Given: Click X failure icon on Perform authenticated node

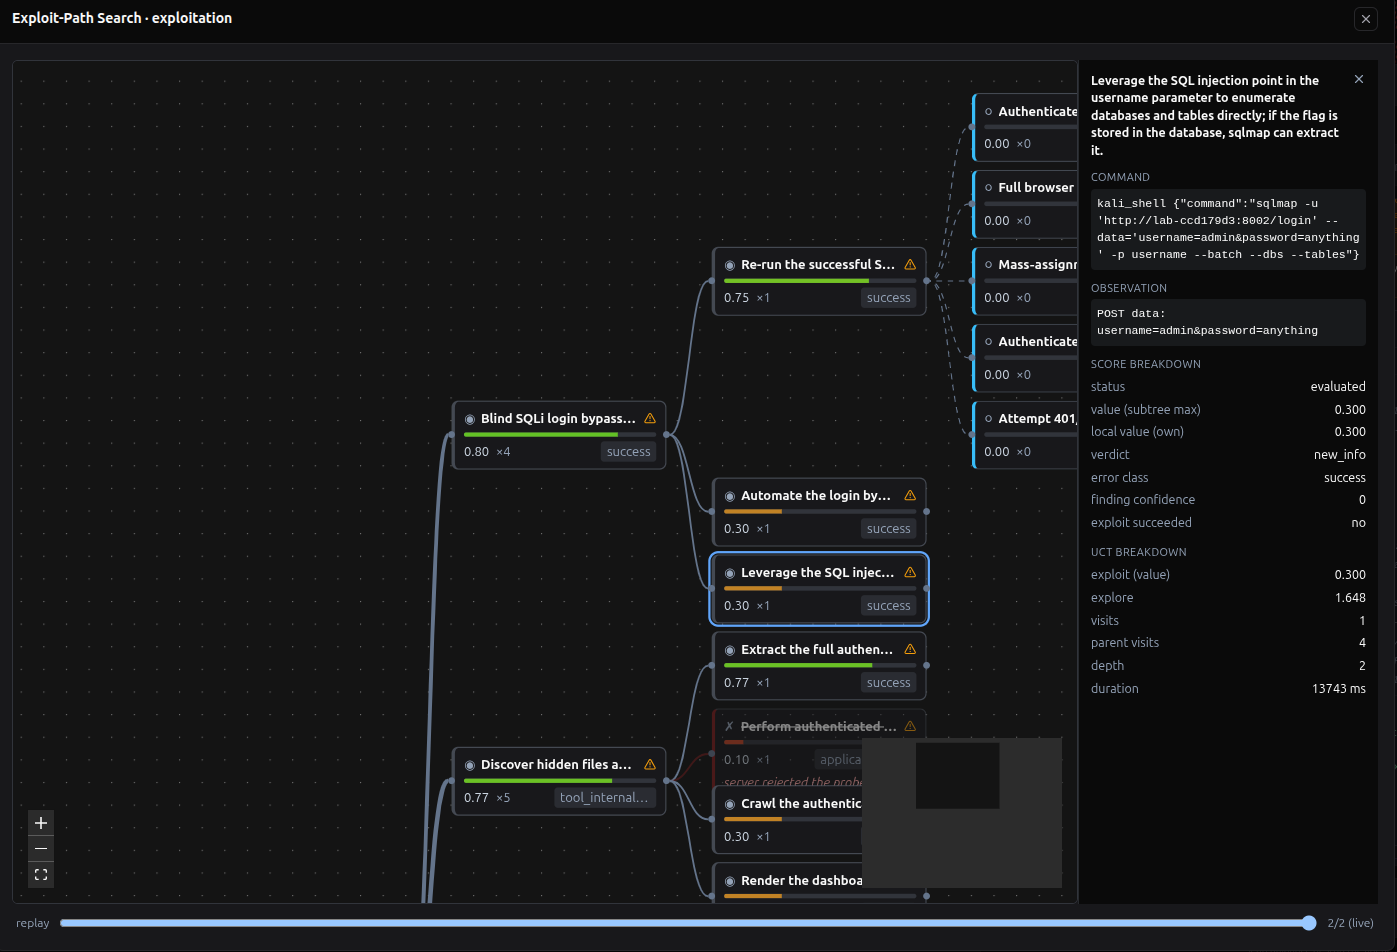Looking at the screenshot, I should pyautogui.click(x=730, y=727).
